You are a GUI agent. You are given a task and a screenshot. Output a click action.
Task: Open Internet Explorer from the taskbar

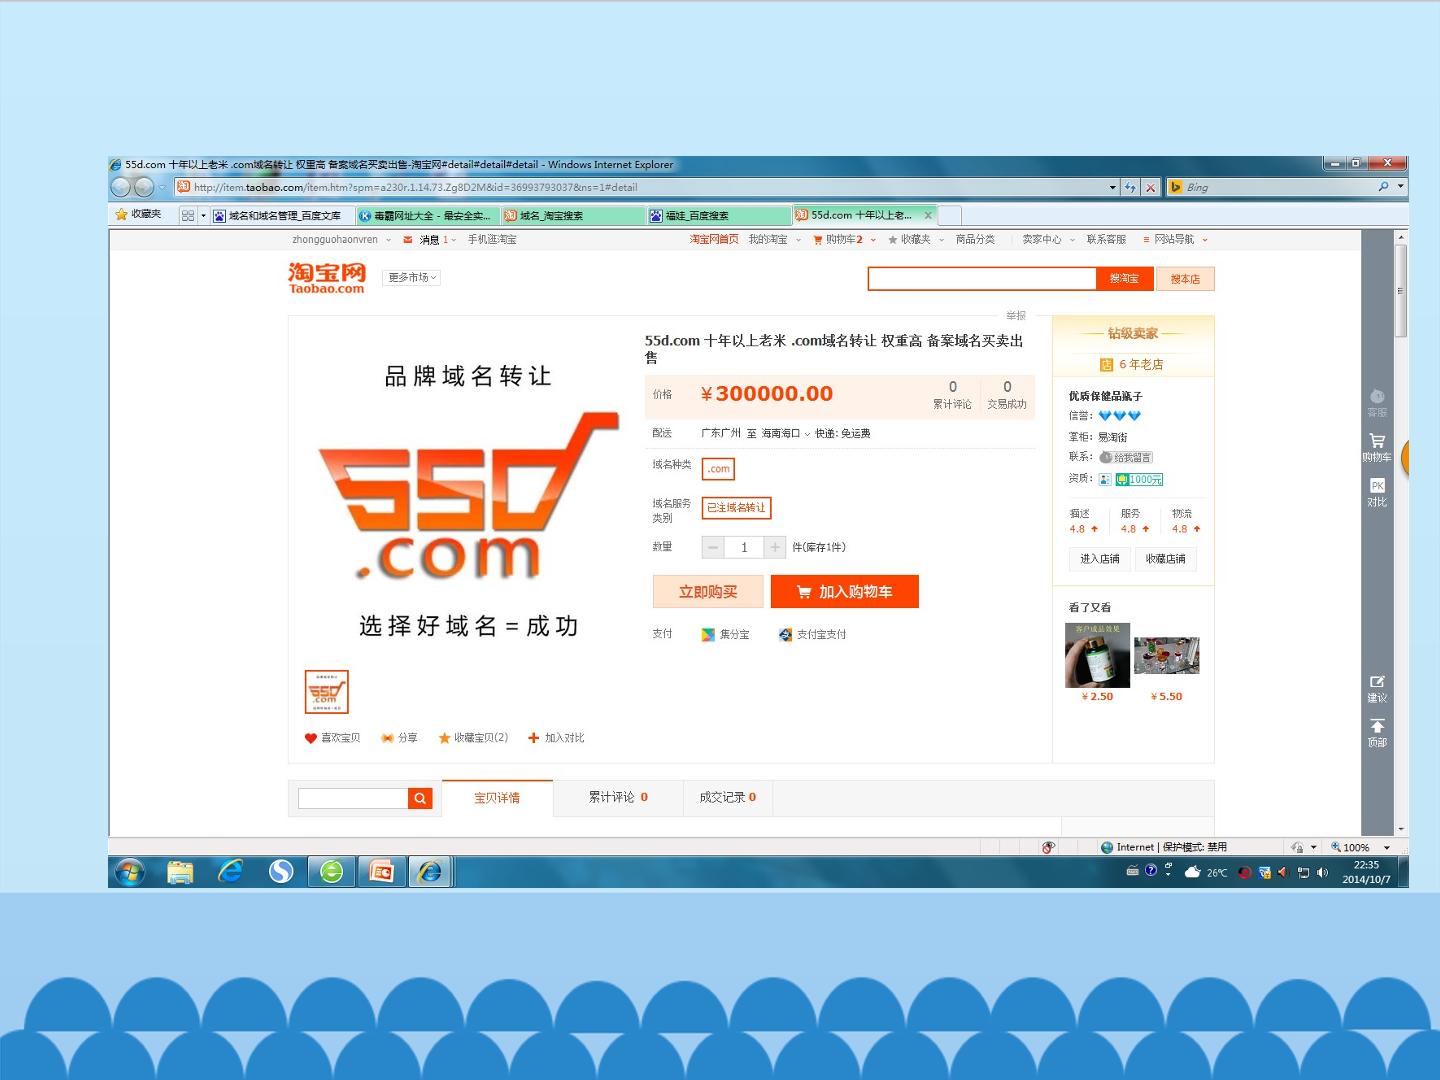pos(230,872)
